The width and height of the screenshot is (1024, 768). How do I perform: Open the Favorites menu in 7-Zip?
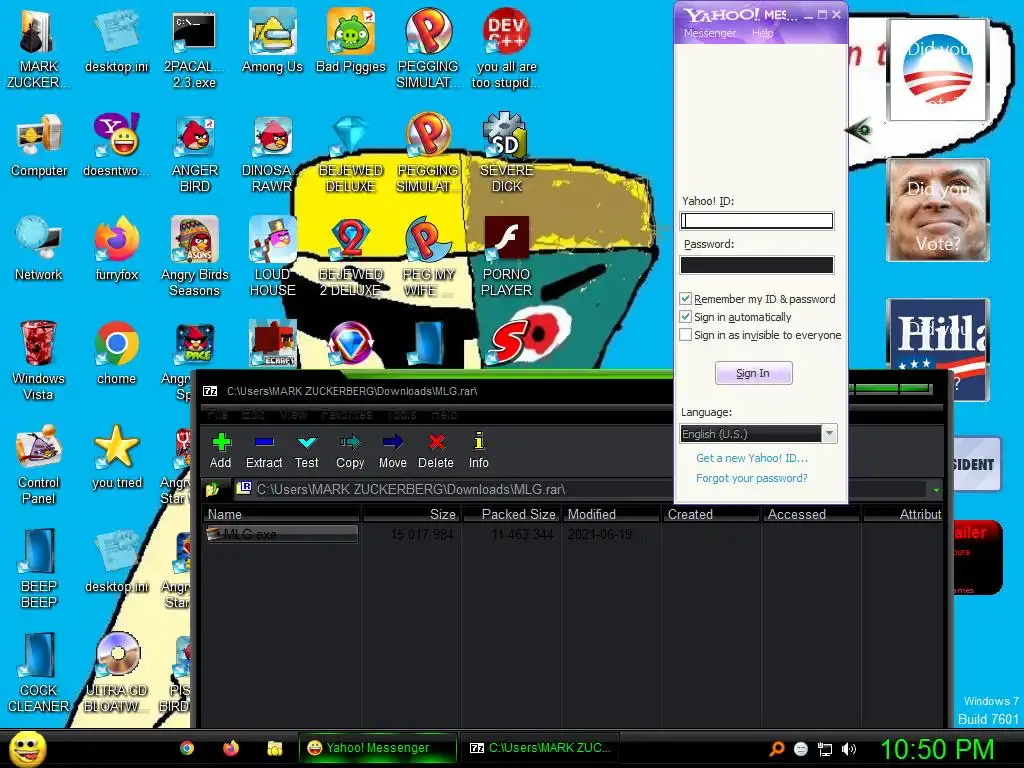pyautogui.click(x=346, y=415)
